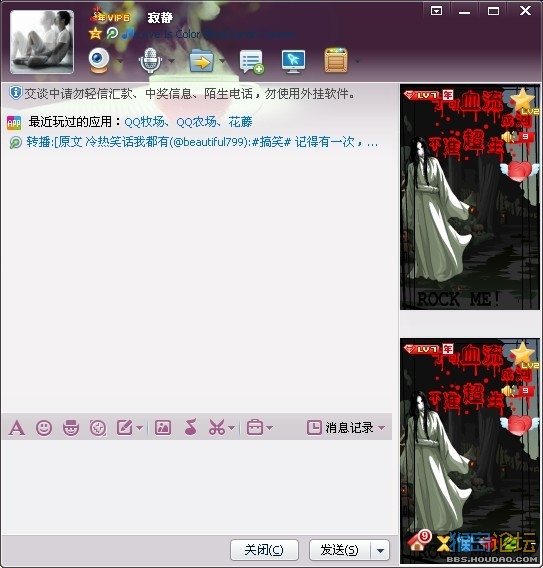Viewport: 543px width, 568px height.
Task: Start a video call with webcam icon
Action: tap(99, 60)
